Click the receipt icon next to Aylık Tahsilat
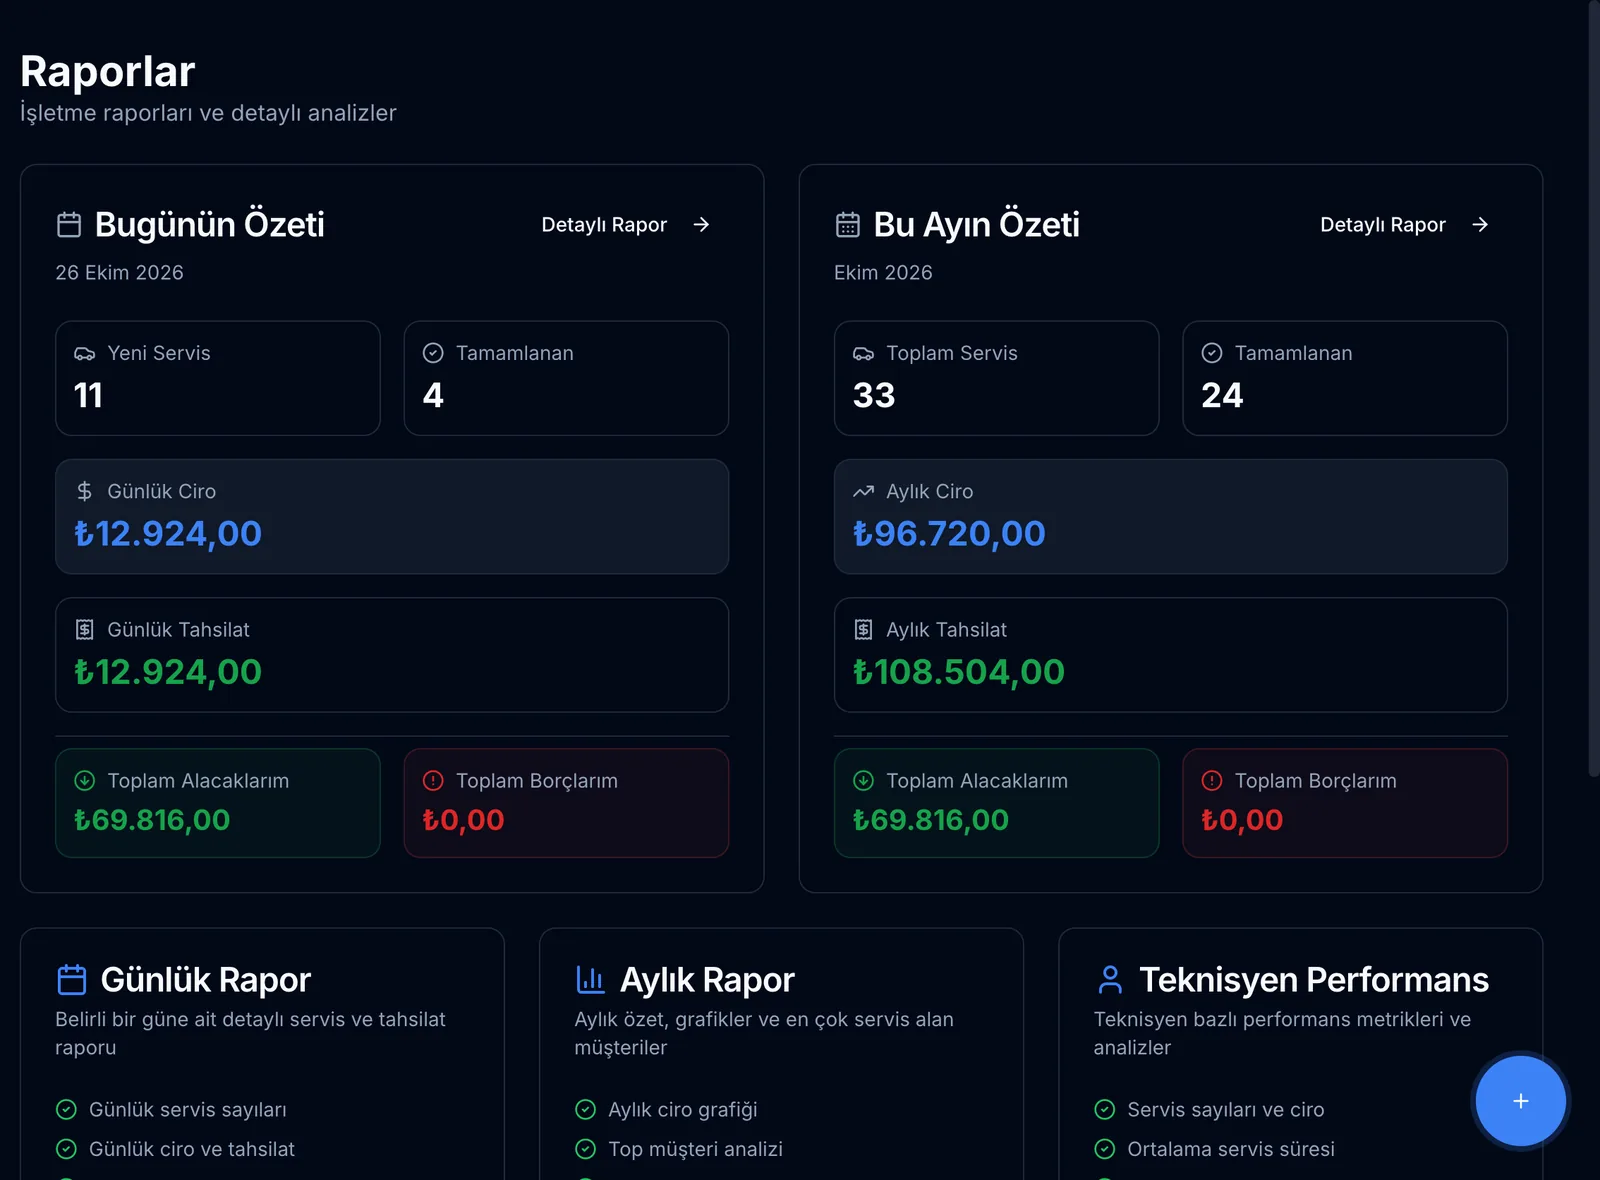1600x1180 pixels. [863, 630]
